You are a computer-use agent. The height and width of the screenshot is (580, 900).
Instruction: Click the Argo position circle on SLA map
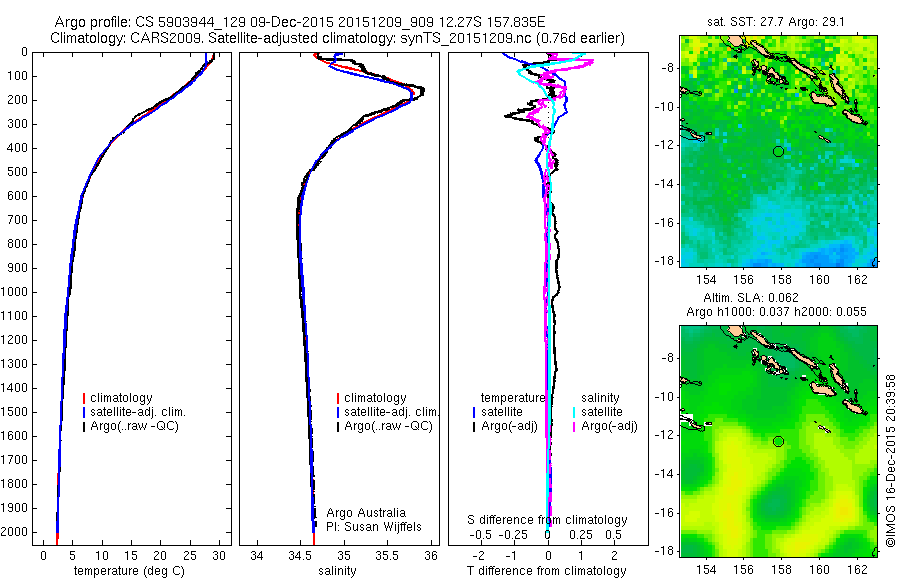tap(778, 442)
